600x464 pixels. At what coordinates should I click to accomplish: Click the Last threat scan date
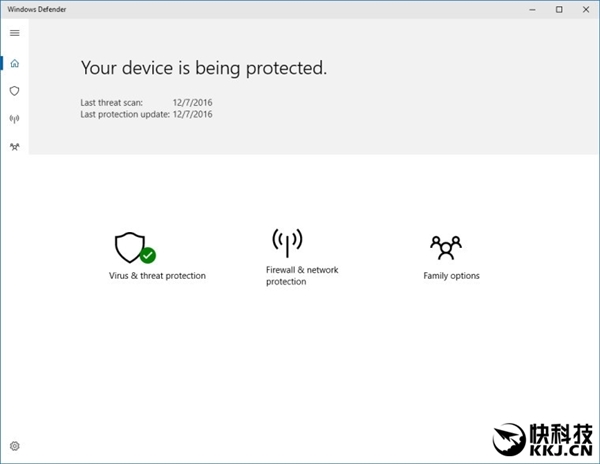(x=193, y=103)
